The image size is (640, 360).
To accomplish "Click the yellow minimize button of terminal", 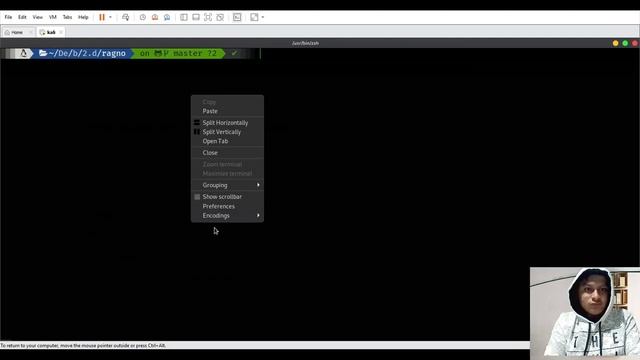I will click(x=616, y=43).
